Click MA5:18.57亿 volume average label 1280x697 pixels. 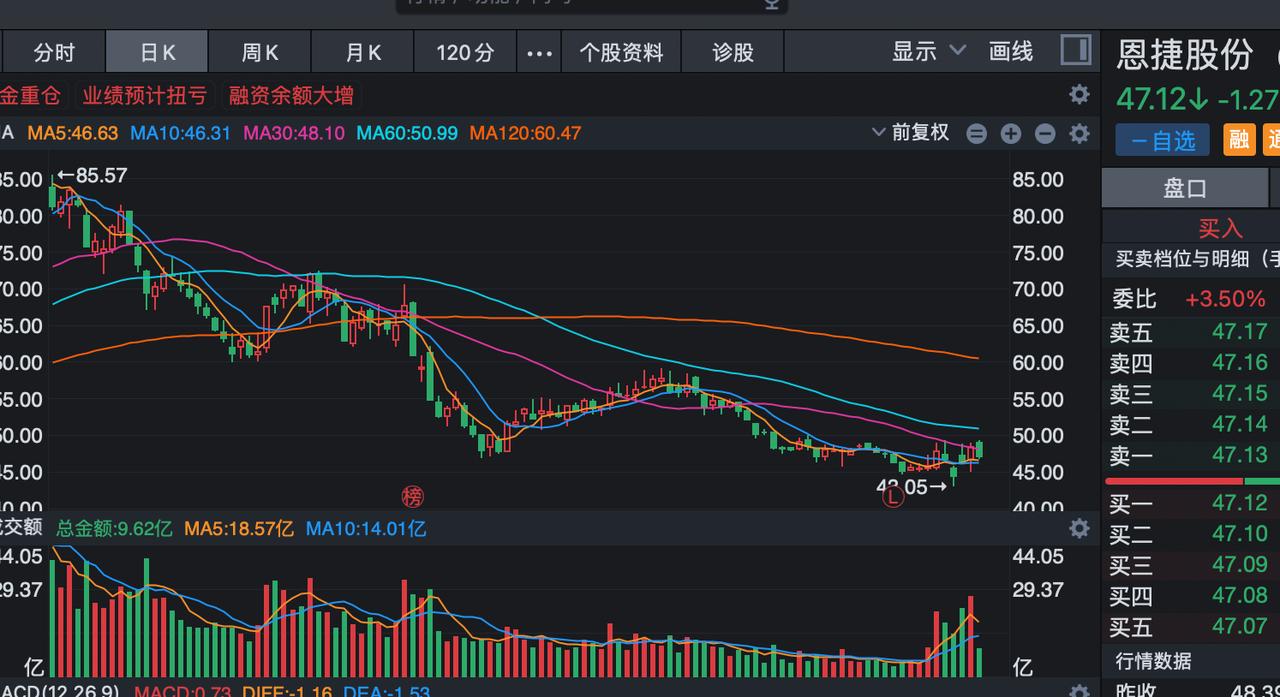(239, 528)
